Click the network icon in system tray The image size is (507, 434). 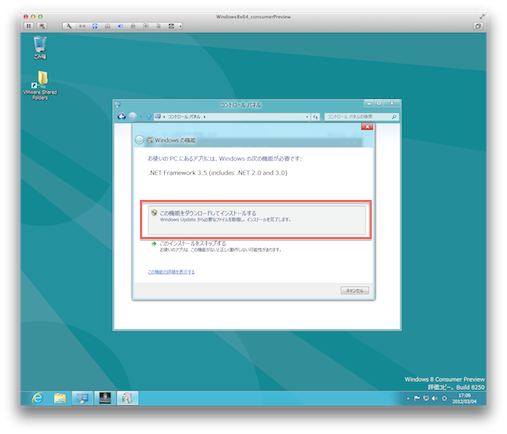[426, 398]
